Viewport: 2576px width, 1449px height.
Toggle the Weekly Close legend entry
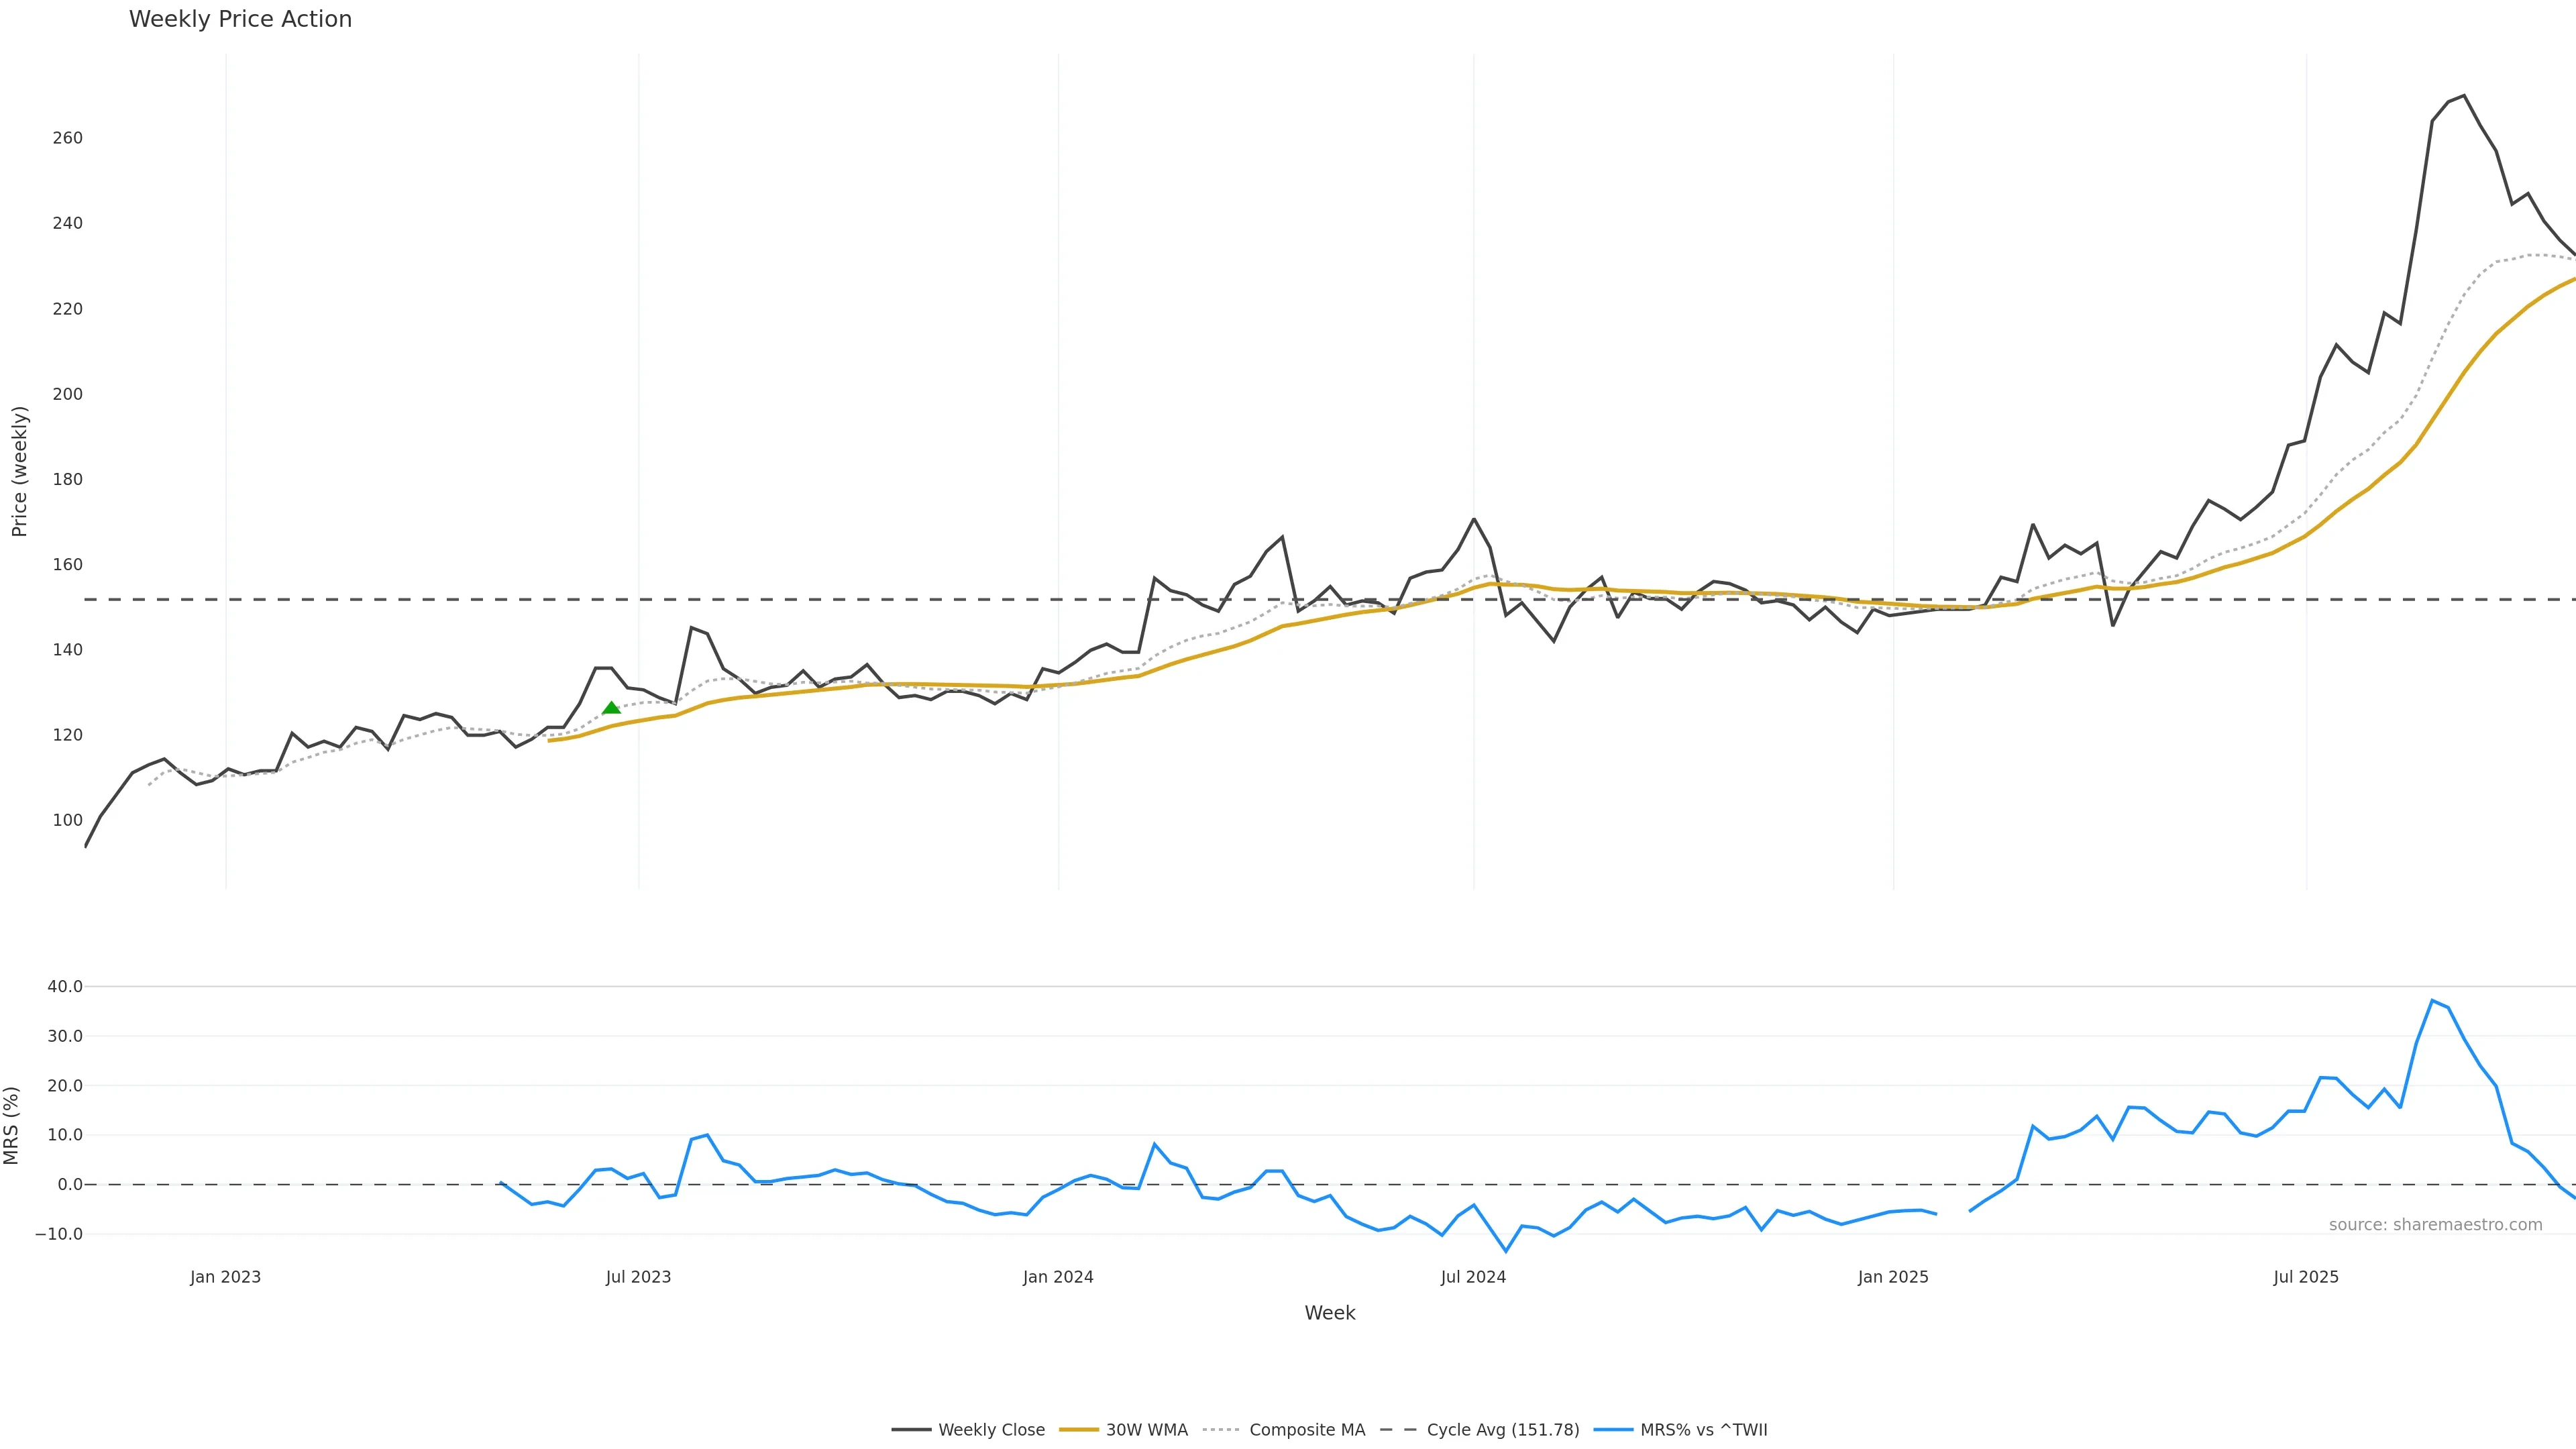[x=991, y=1430]
